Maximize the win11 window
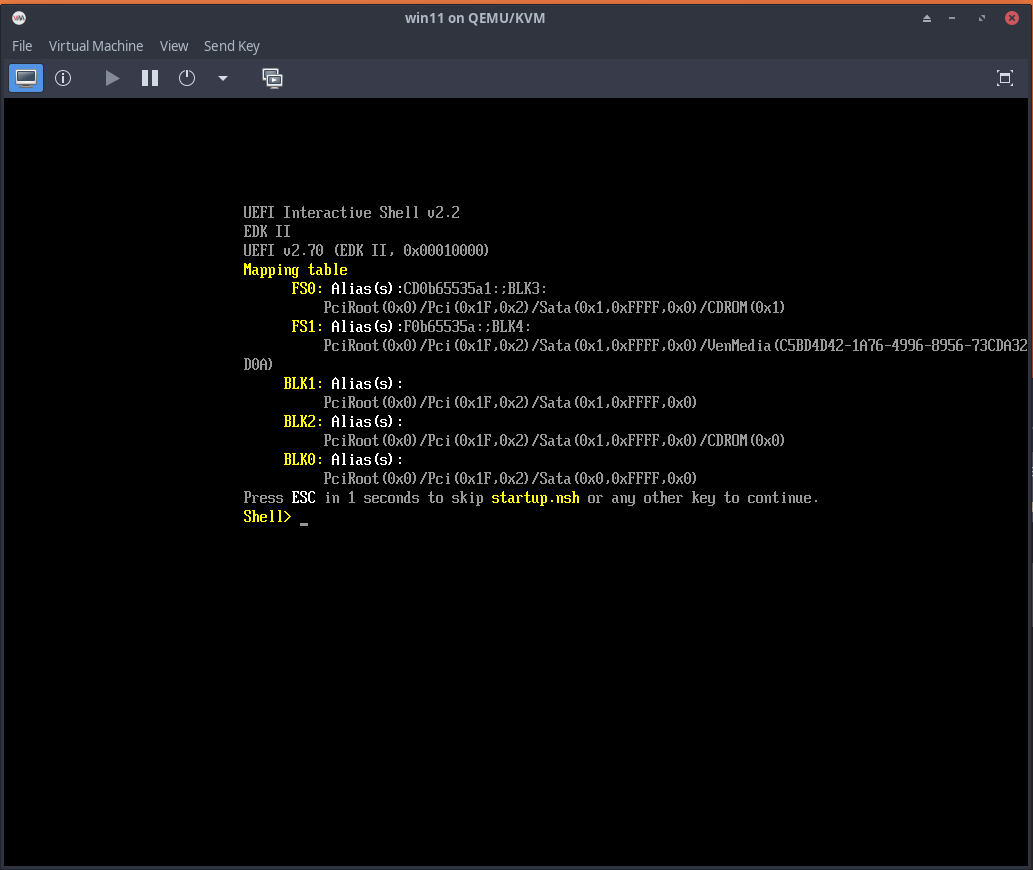Image resolution: width=1033 pixels, height=870 pixels. (982, 18)
